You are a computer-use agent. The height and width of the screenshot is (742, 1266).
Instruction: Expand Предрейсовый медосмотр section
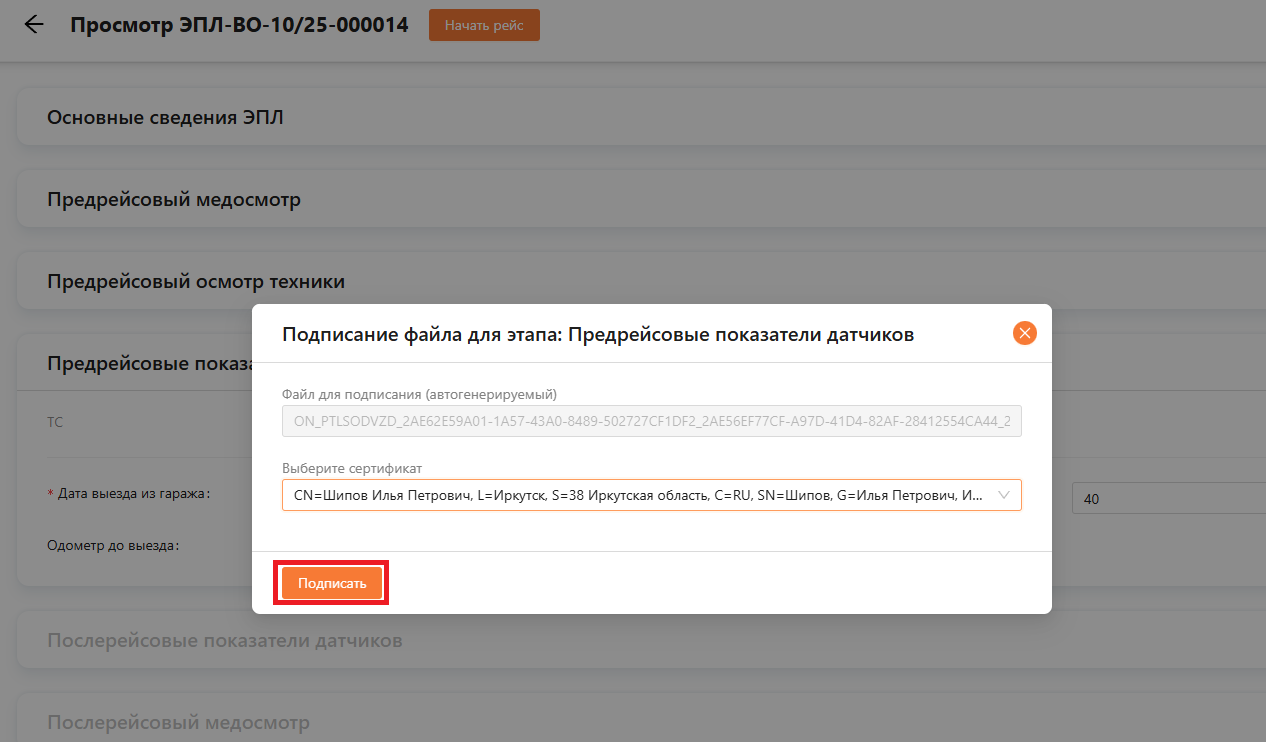pyautogui.click(x=173, y=199)
